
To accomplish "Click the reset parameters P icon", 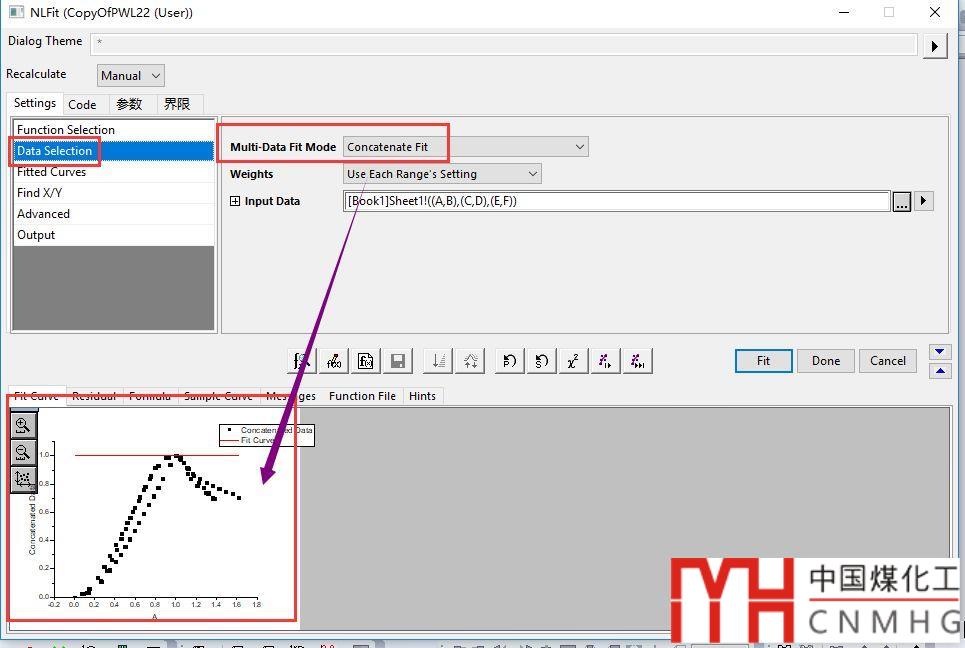I will click(x=510, y=361).
